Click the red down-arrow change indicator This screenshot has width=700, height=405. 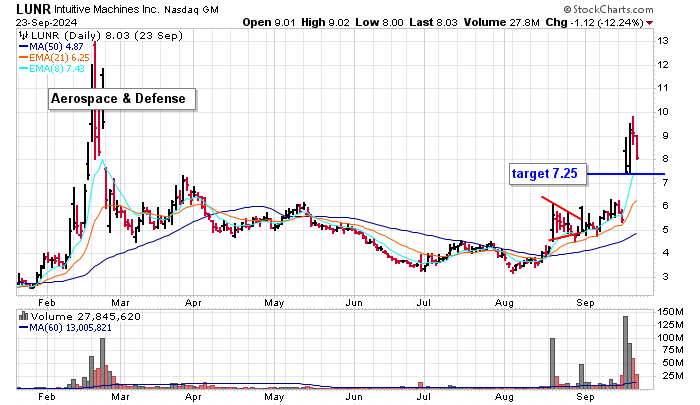pos(650,23)
